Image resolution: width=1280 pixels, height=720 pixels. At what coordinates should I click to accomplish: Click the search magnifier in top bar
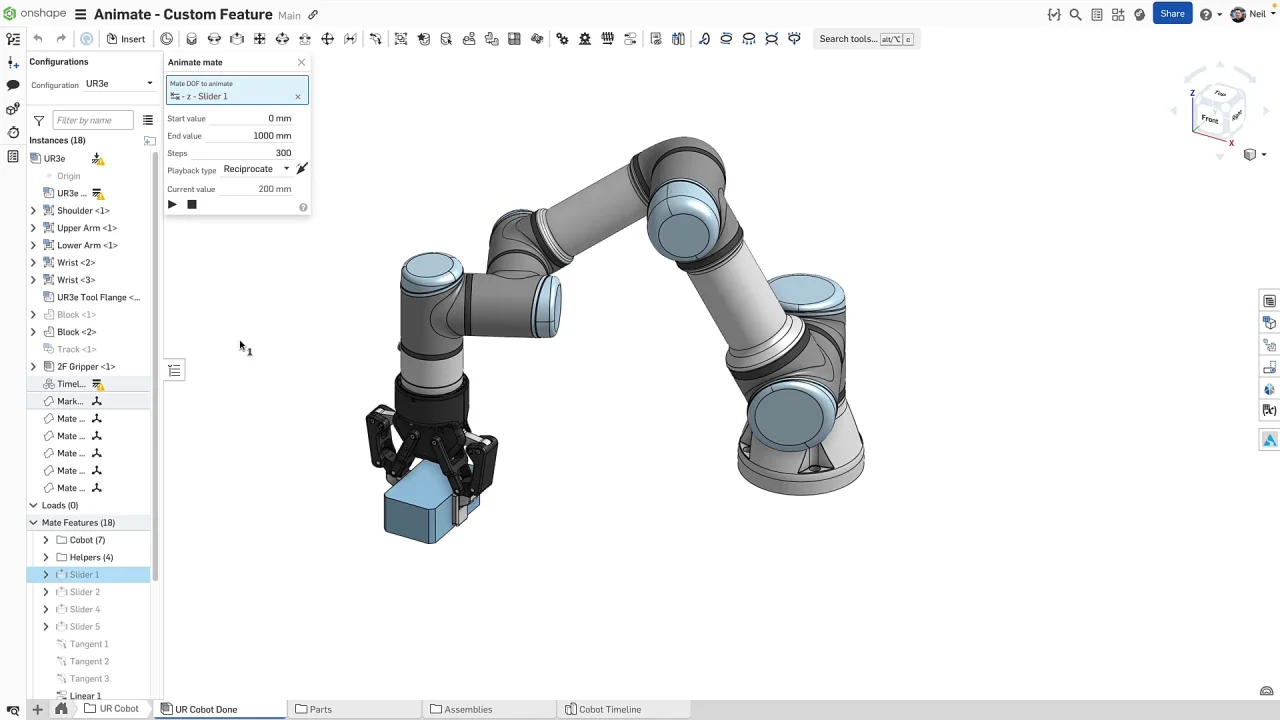(x=1075, y=14)
